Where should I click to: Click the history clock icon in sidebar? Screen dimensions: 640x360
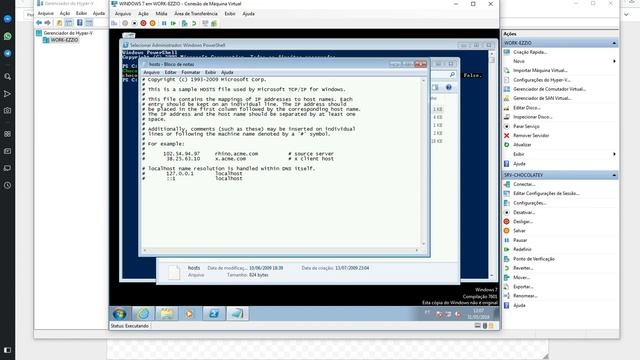coord(7,185)
